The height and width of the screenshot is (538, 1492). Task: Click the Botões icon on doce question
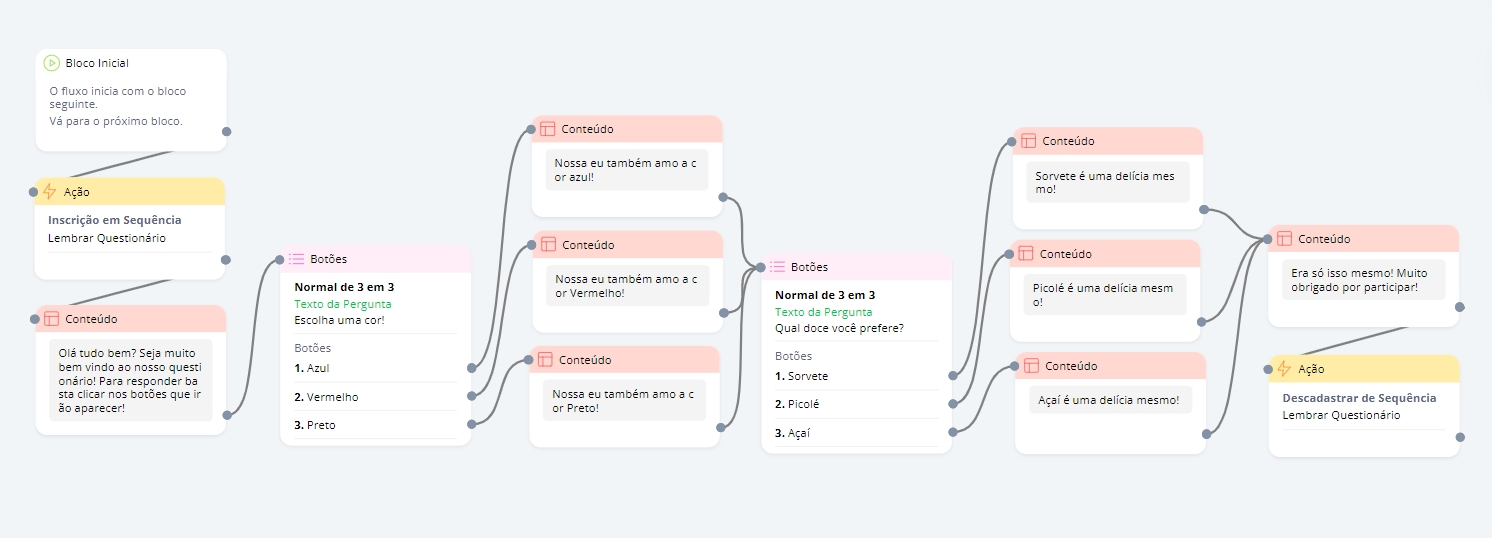[777, 267]
